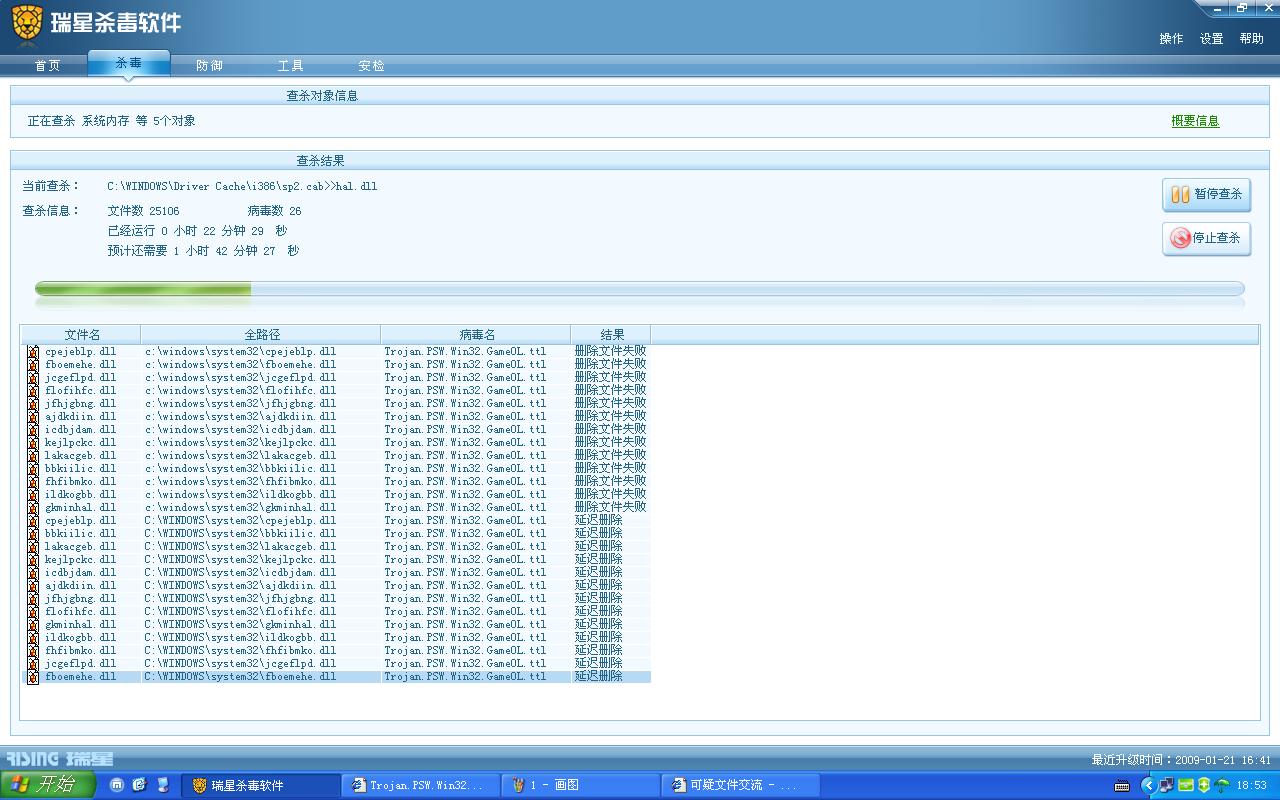Open the 防御 tab

[x=209, y=66]
